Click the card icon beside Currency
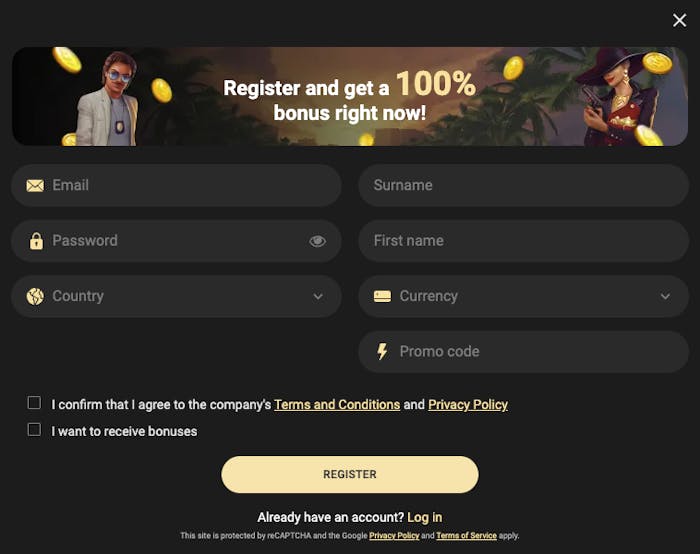 [382, 296]
